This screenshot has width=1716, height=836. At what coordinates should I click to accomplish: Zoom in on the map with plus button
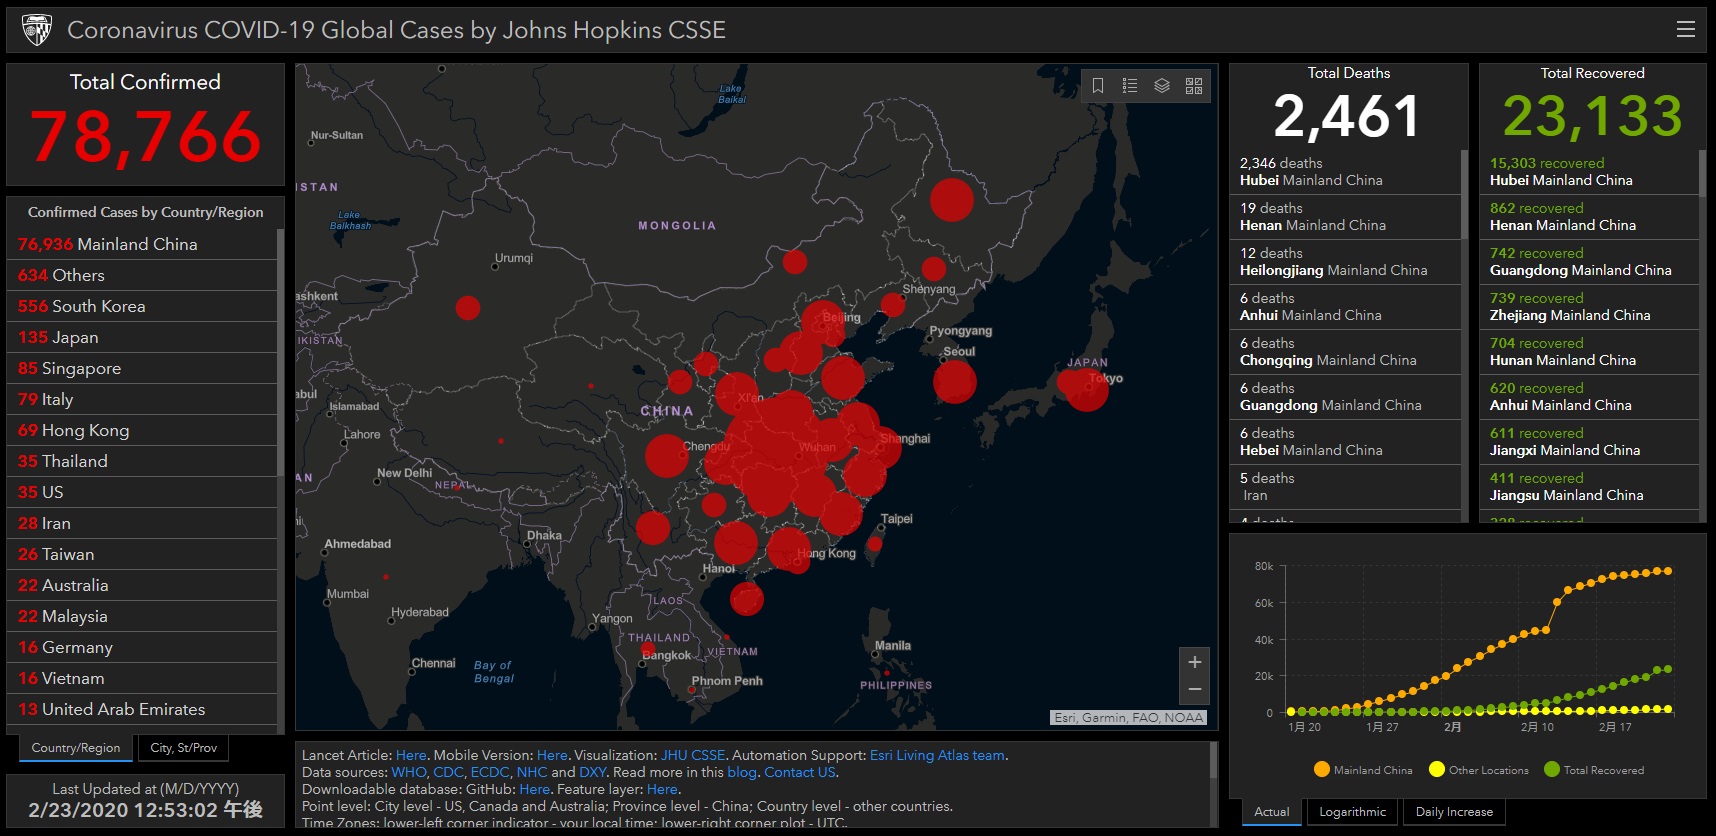(1194, 662)
